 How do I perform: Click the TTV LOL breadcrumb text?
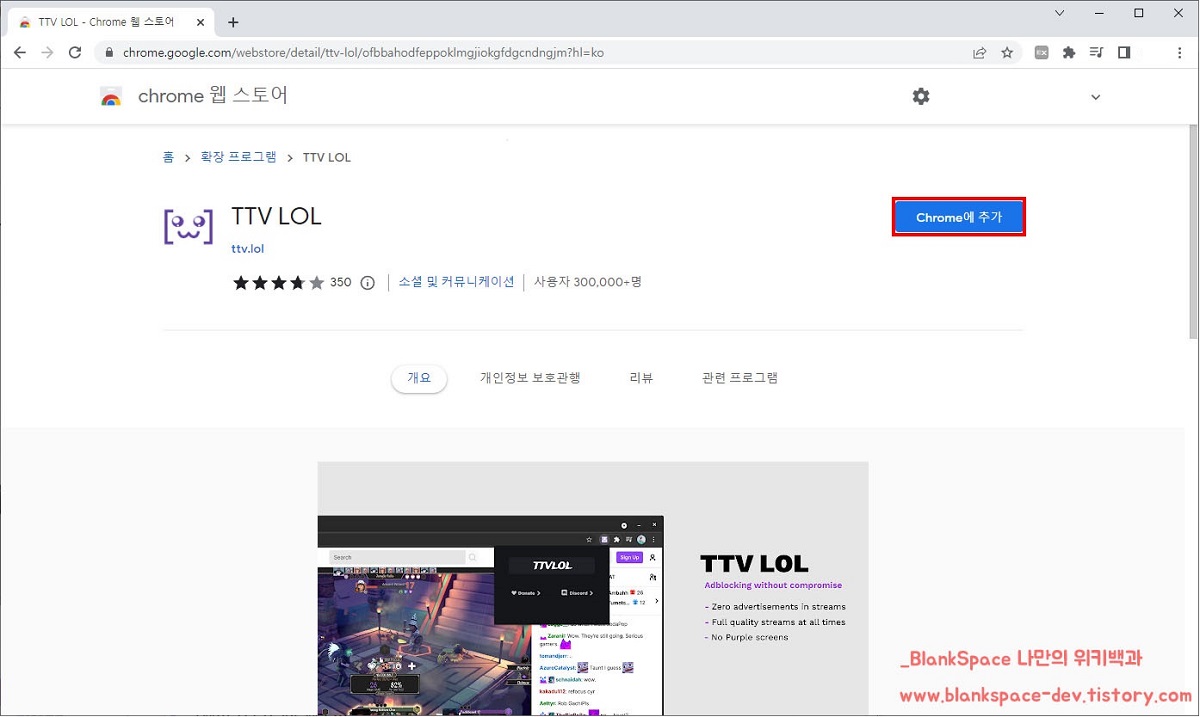point(327,158)
